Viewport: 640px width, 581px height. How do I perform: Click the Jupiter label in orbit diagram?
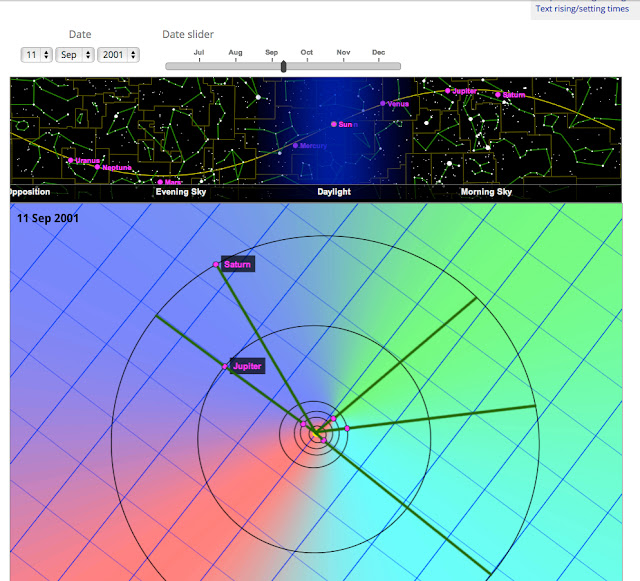point(247,366)
